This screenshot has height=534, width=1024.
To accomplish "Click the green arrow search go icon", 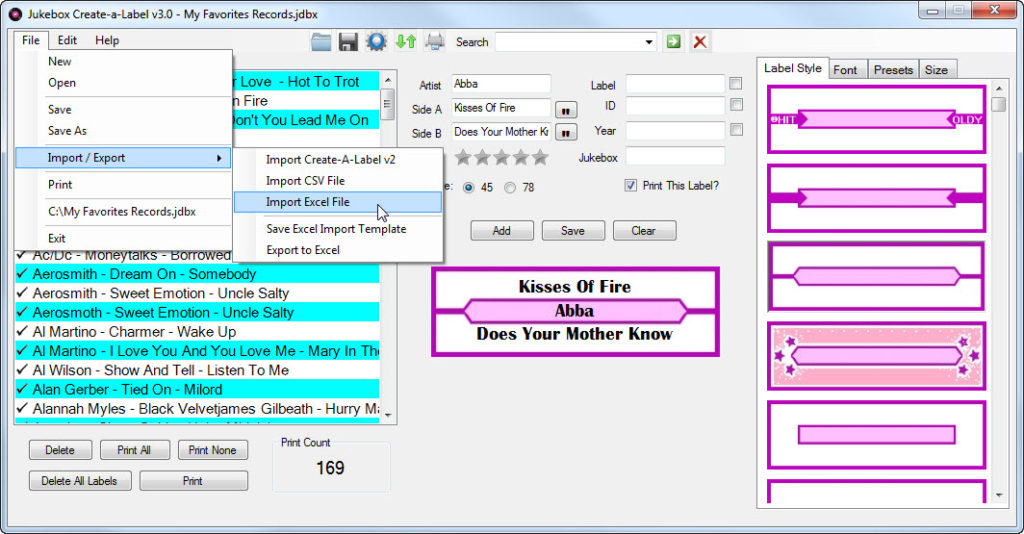I will pyautogui.click(x=674, y=41).
